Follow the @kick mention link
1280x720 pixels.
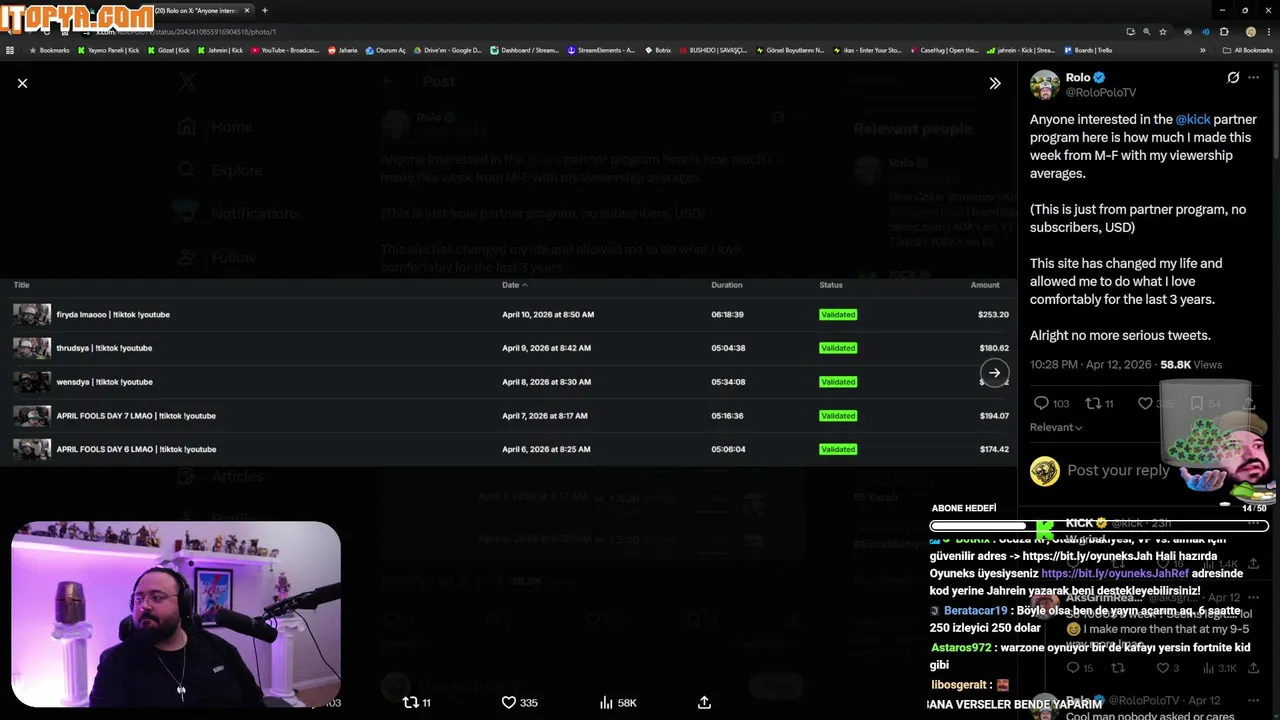pyautogui.click(x=1192, y=119)
